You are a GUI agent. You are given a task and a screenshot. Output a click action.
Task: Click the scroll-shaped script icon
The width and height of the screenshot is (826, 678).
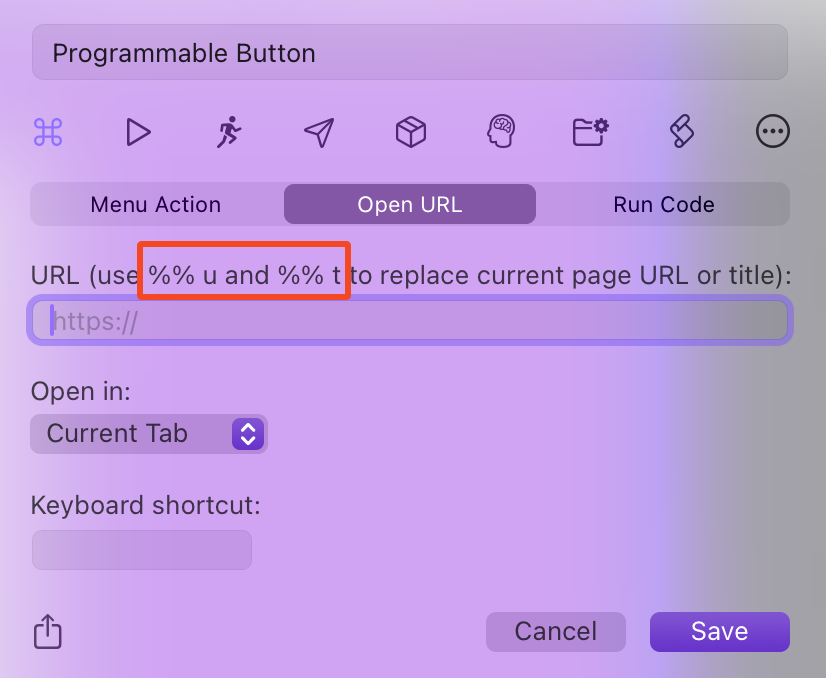pos(682,132)
